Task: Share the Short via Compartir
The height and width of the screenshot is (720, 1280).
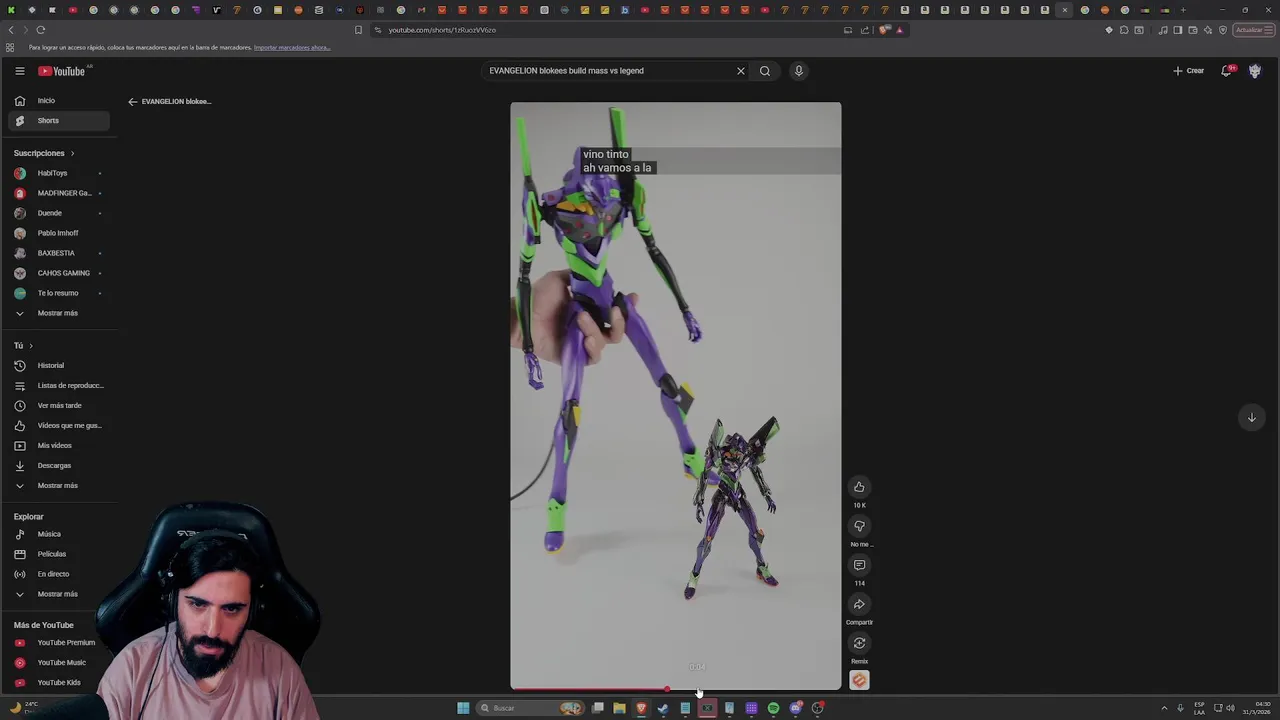Action: pos(859,604)
